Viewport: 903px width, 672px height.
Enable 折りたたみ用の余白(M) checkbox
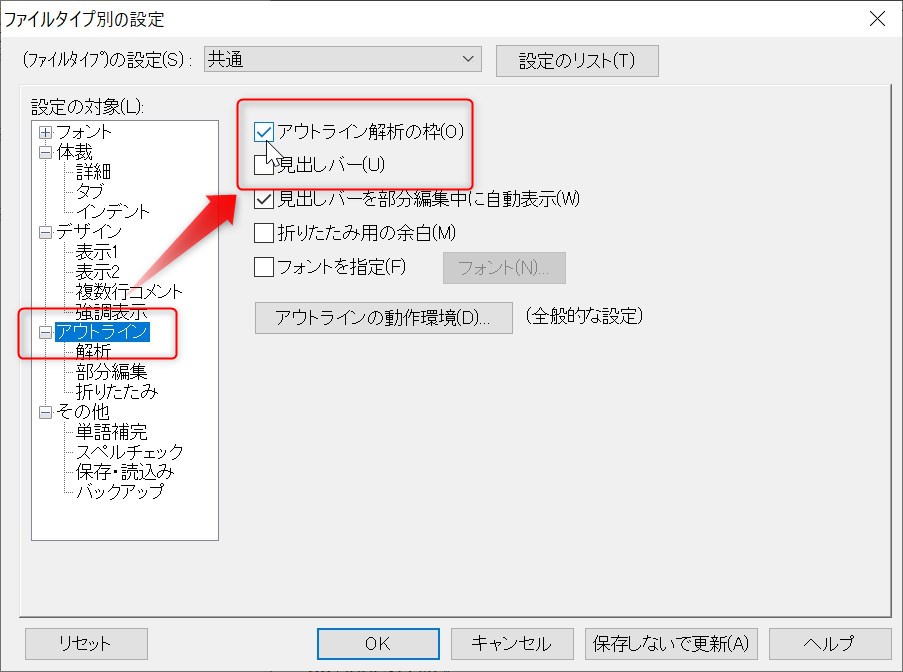[263, 233]
